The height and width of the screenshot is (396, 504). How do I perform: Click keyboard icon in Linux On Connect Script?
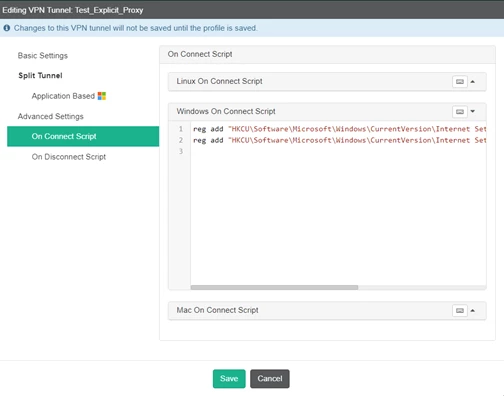pyautogui.click(x=460, y=82)
